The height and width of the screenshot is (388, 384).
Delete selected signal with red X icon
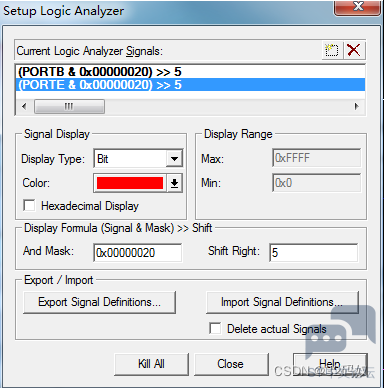tap(353, 51)
